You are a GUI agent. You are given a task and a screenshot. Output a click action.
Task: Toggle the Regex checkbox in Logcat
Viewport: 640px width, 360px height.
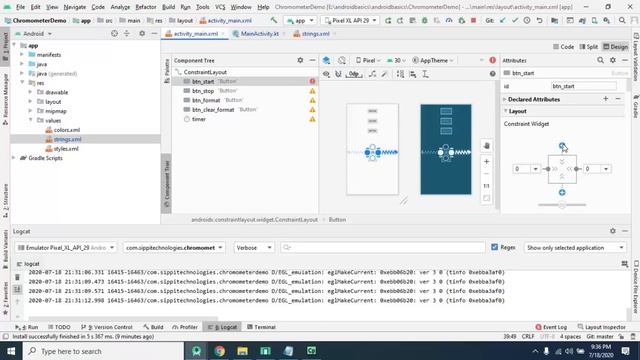point(494,247)
